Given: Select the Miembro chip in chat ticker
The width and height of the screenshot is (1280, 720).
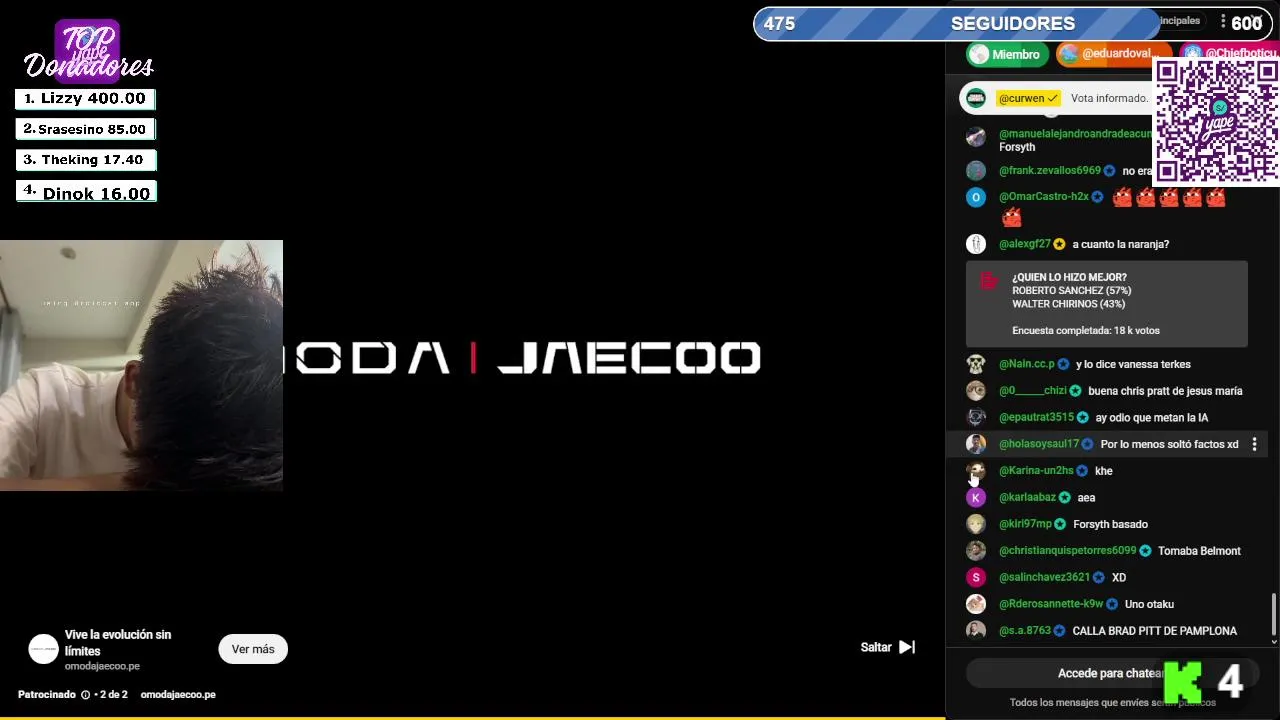Looking at the screenshot, I should click(1007, 54).
